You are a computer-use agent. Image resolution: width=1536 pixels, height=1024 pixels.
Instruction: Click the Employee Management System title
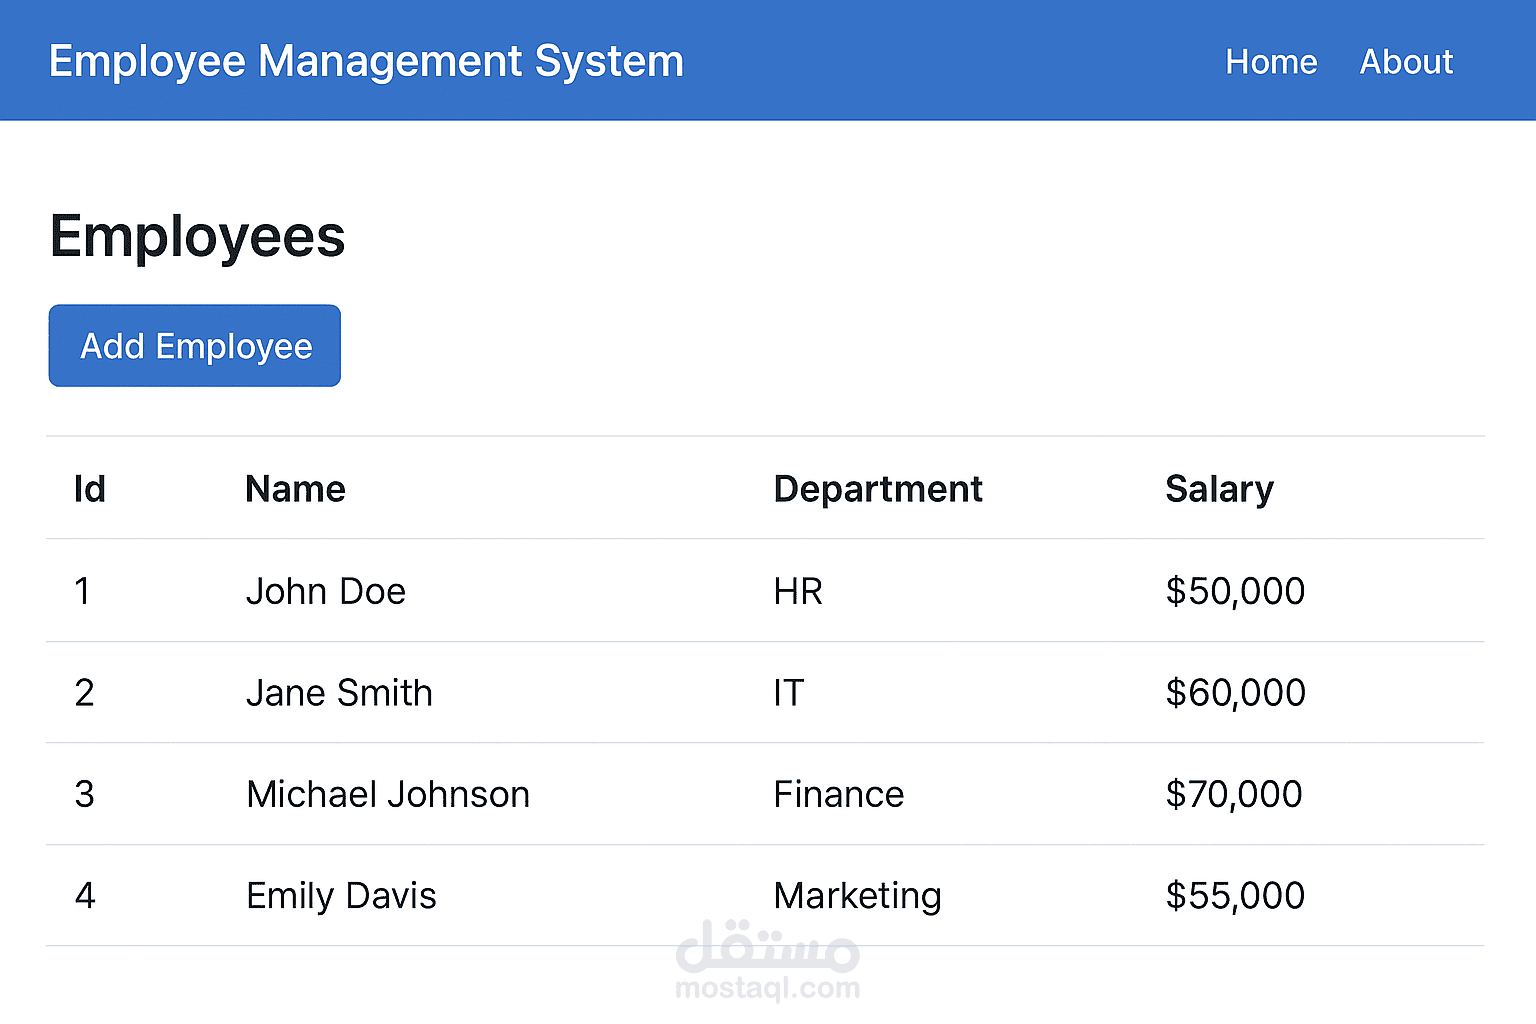(x=366, y=61)
